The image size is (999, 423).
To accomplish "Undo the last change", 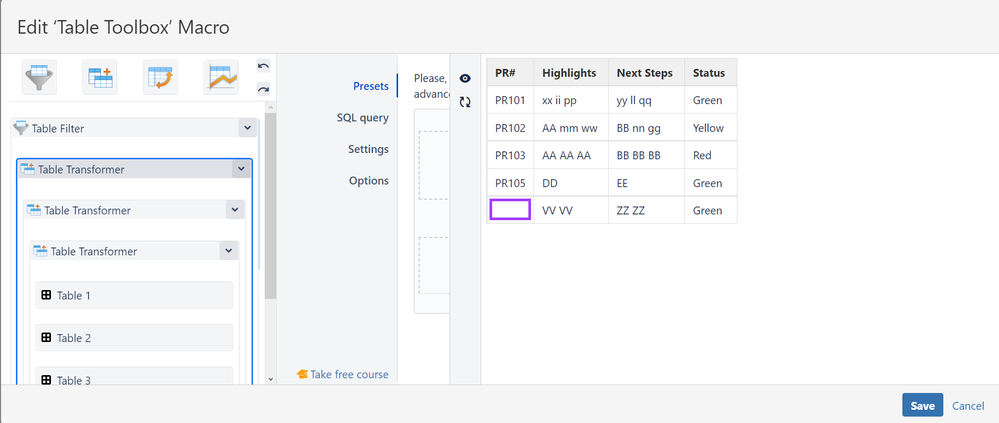I will click(x=263, y=66).
